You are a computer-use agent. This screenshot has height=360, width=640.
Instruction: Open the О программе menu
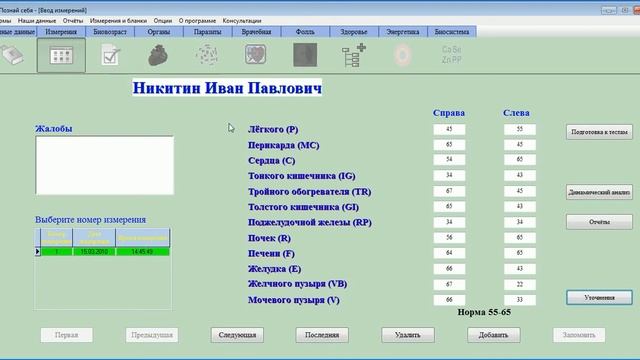pos(197,20)
